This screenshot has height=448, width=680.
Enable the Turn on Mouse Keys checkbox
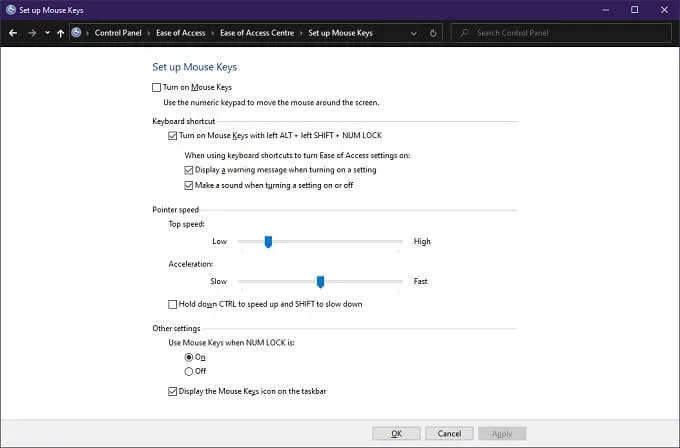coord(157,88)
